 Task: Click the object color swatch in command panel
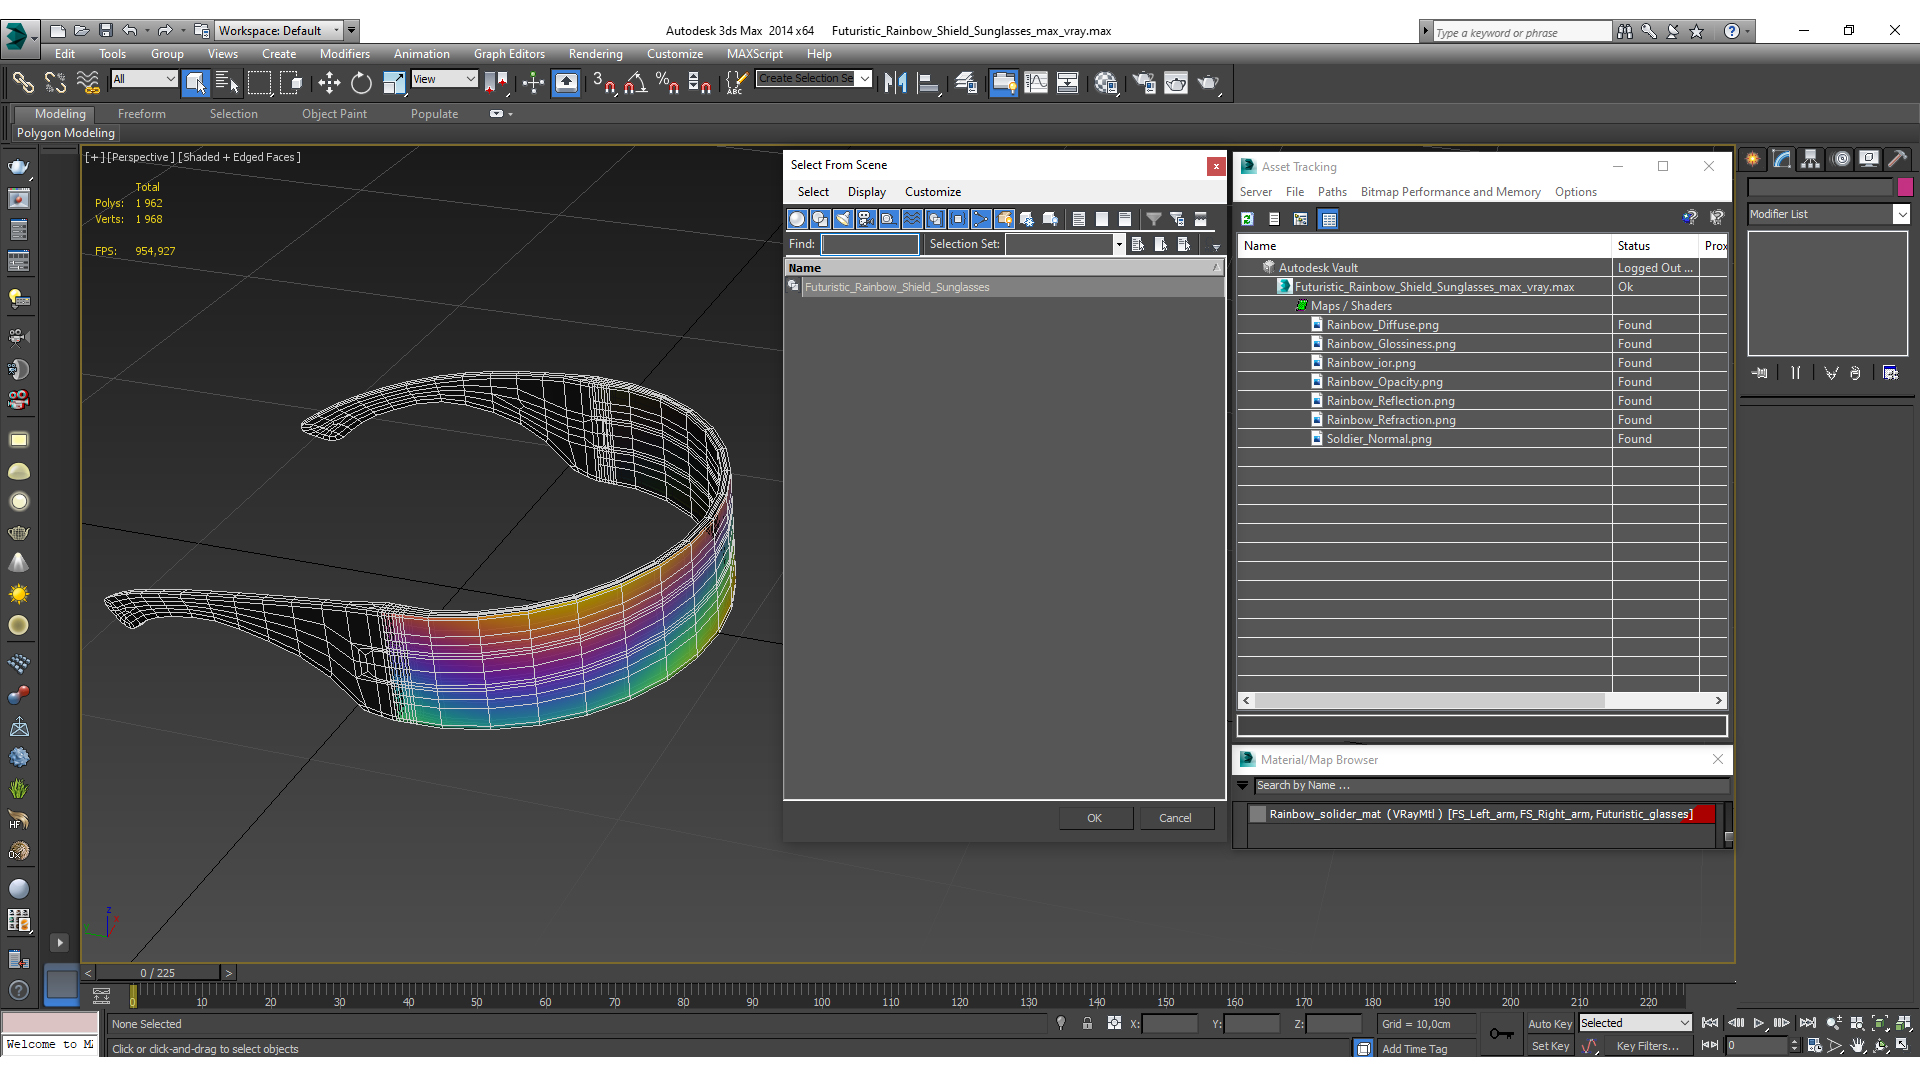tap(1905, 187)
